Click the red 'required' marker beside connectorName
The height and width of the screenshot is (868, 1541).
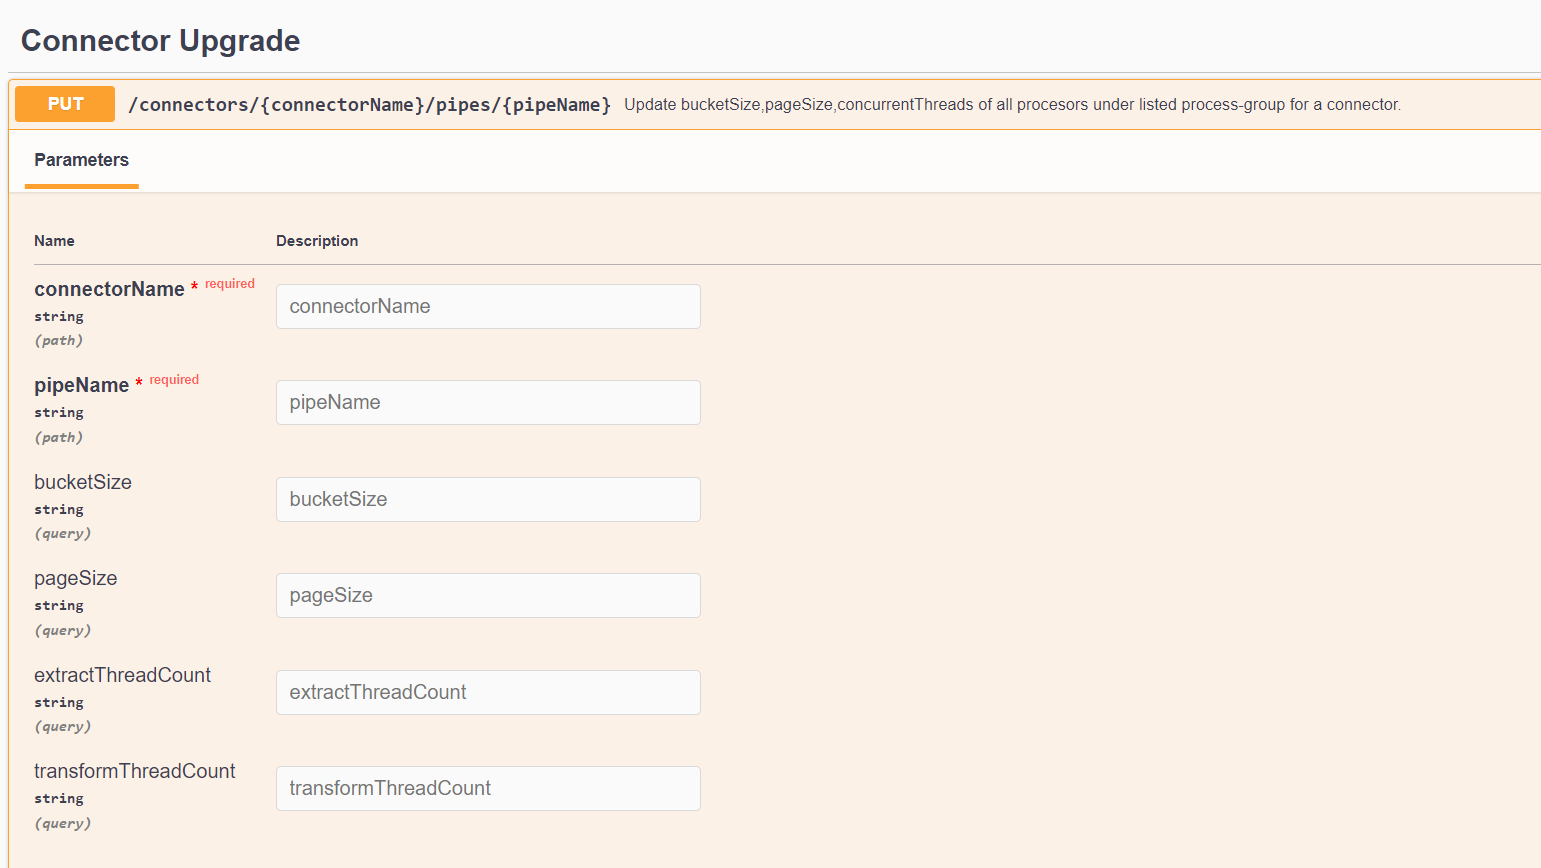[x=230, y=284]
